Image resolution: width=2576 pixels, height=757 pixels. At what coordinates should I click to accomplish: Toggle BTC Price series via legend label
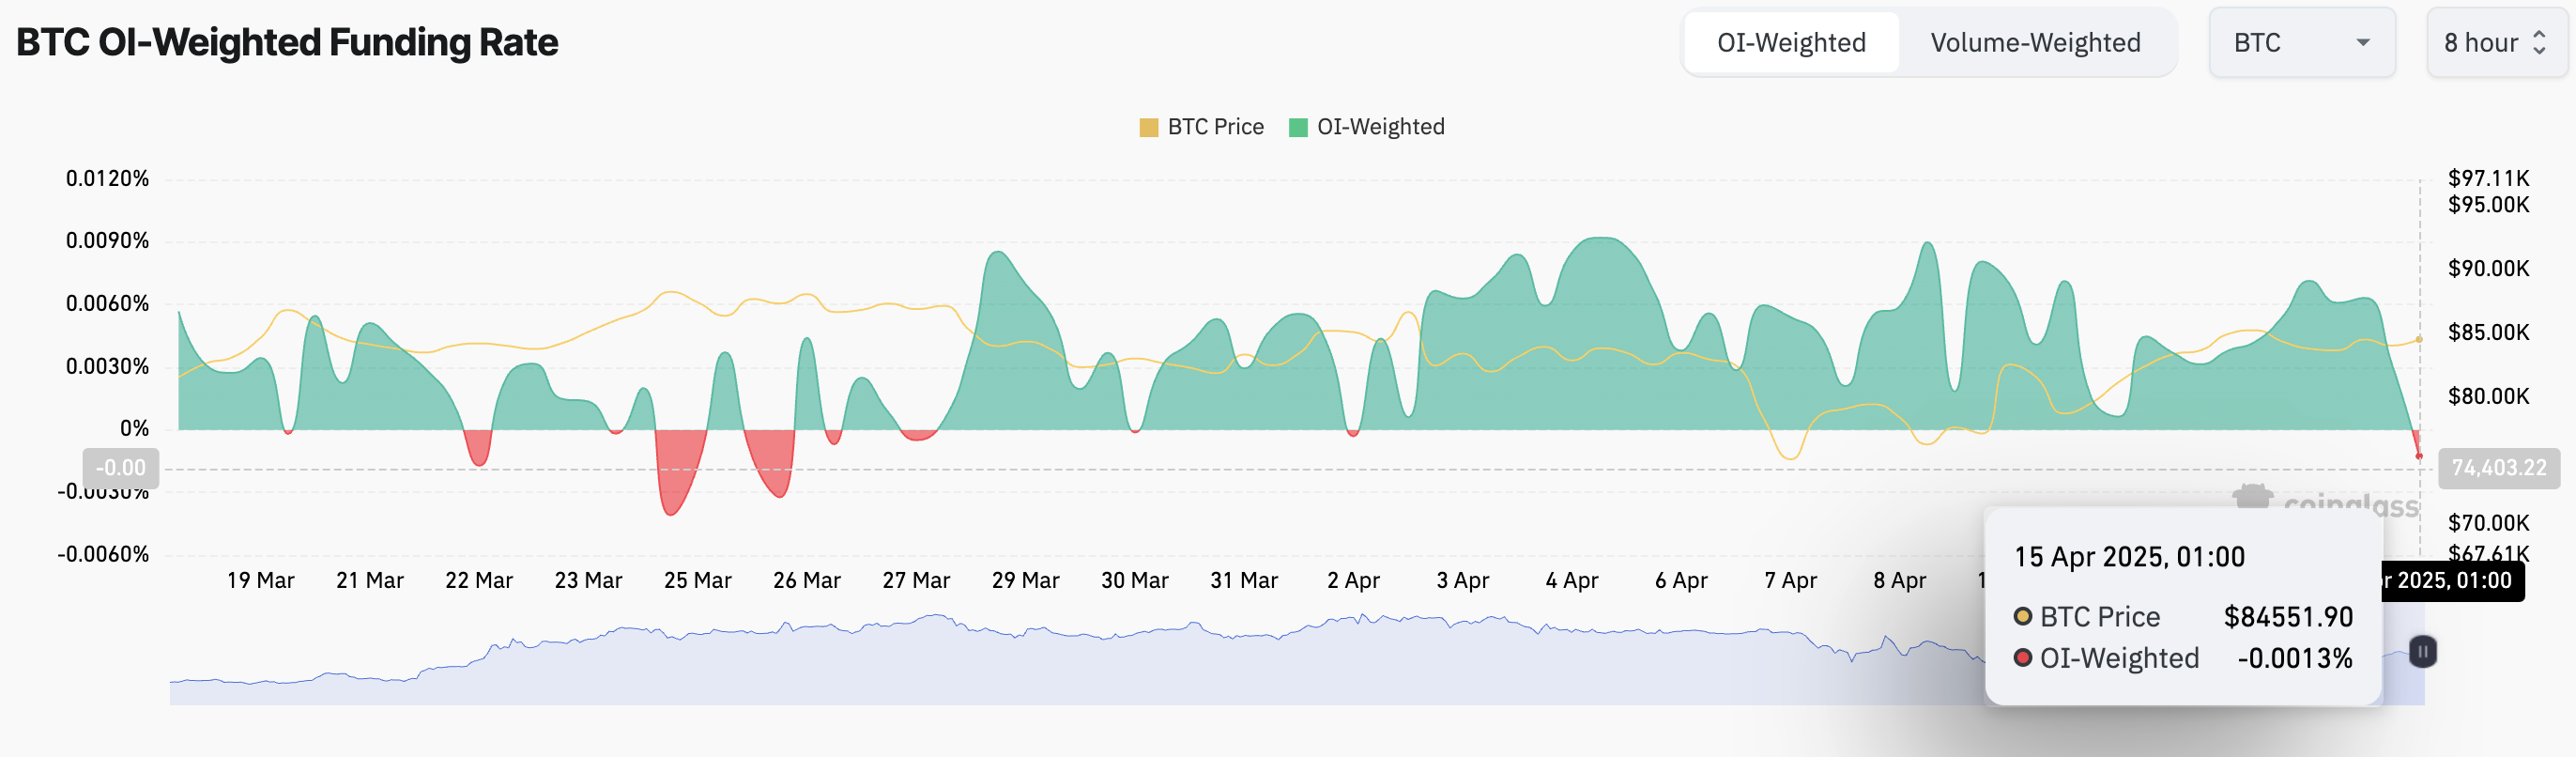[1215, 127]
